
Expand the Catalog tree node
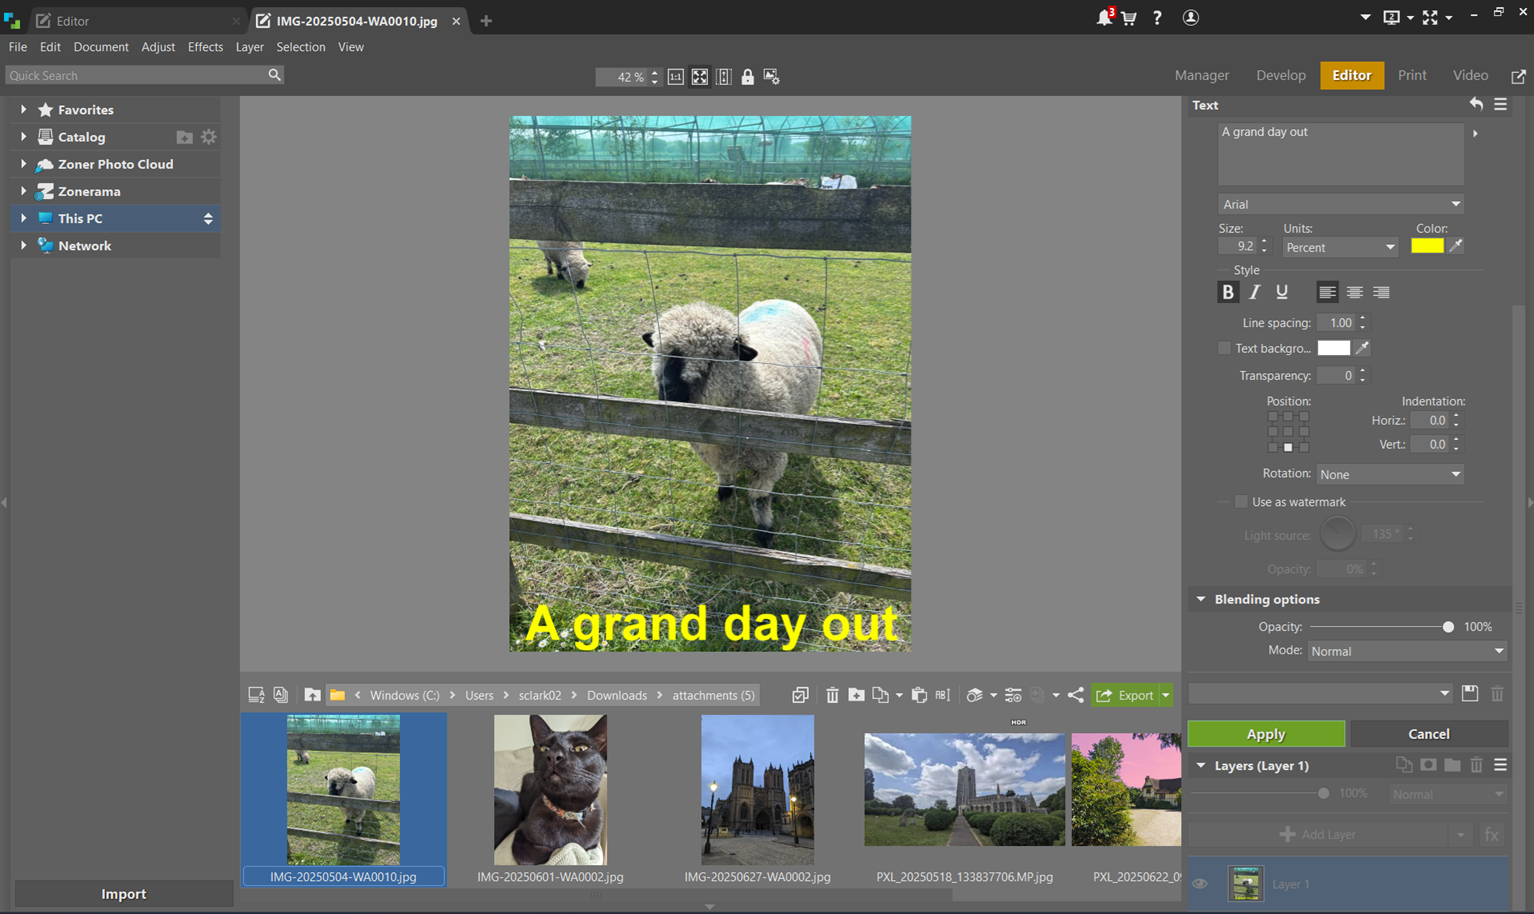coord(23,136)
